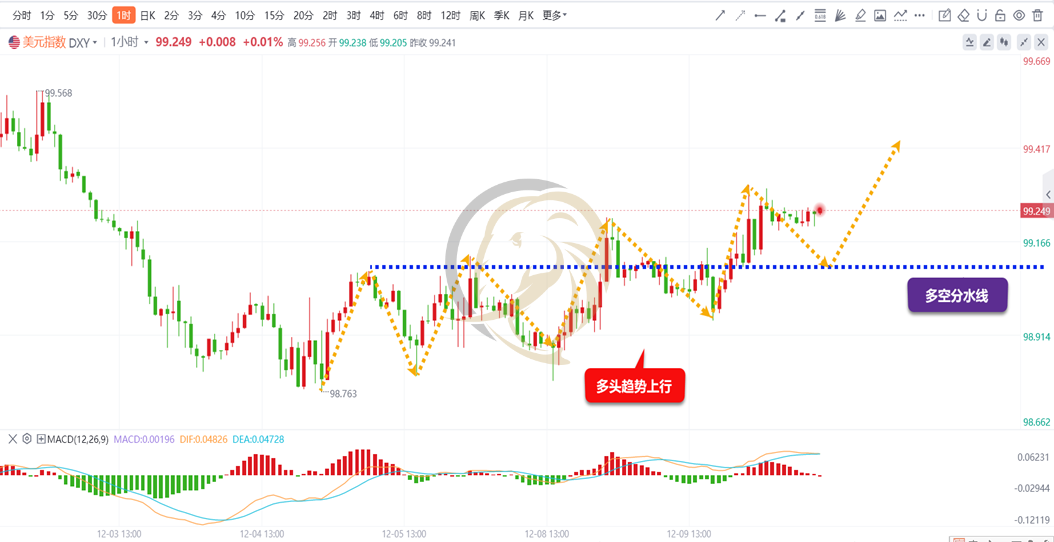
Task: Select the highlighter marker tool
Action: click(860, 15)
